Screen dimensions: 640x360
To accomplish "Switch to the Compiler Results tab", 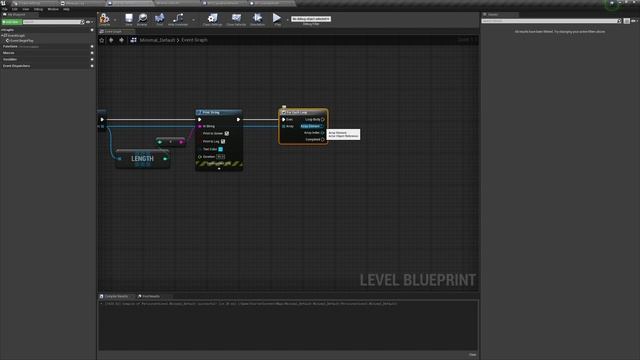I will (116, 296).
